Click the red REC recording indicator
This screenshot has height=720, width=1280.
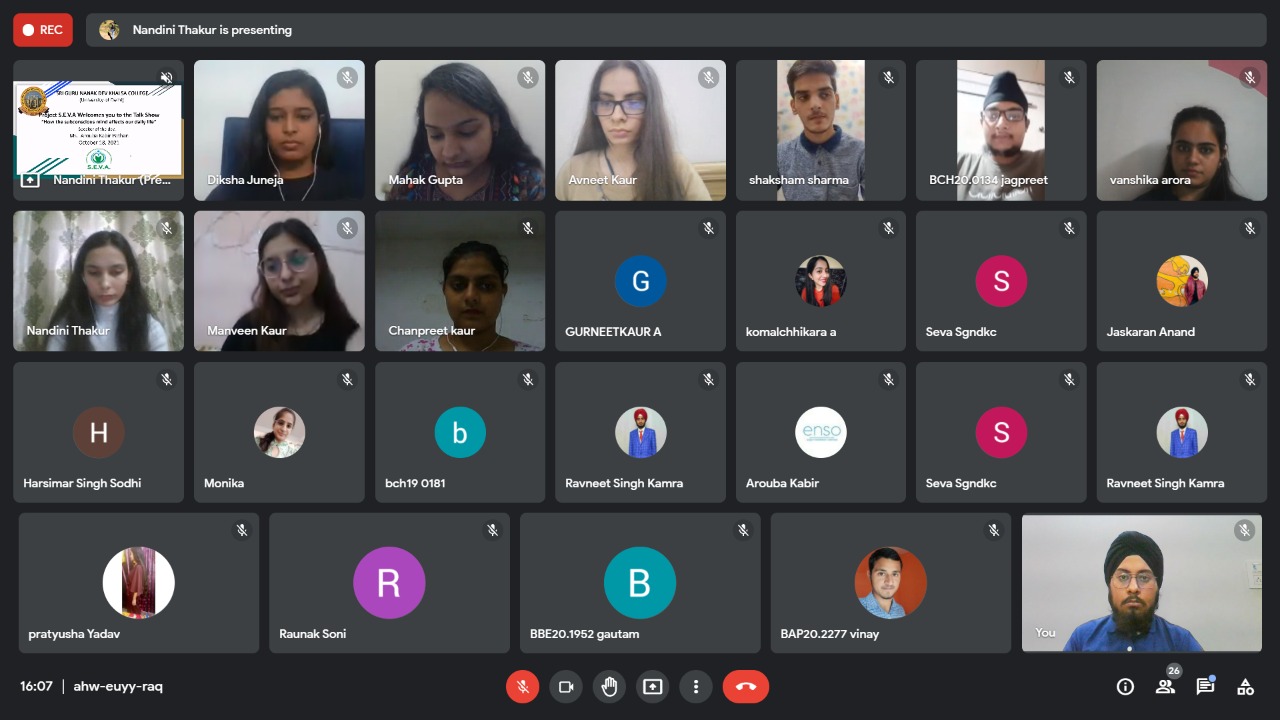(43, 30)
